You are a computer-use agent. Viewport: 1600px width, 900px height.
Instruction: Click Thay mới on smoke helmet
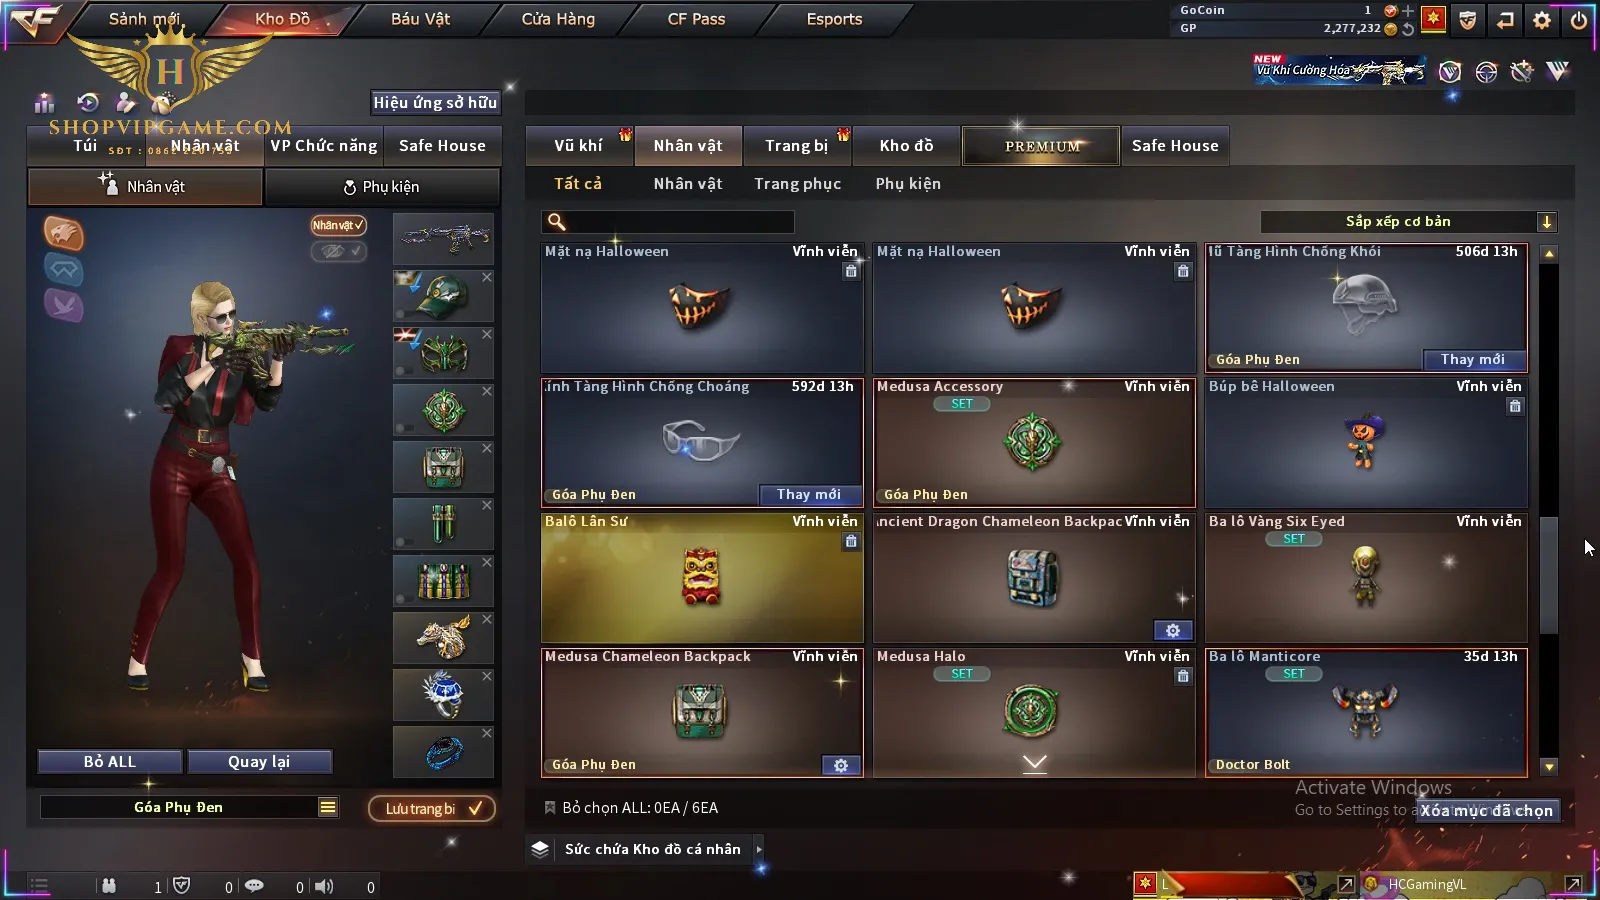point(1473,359)
